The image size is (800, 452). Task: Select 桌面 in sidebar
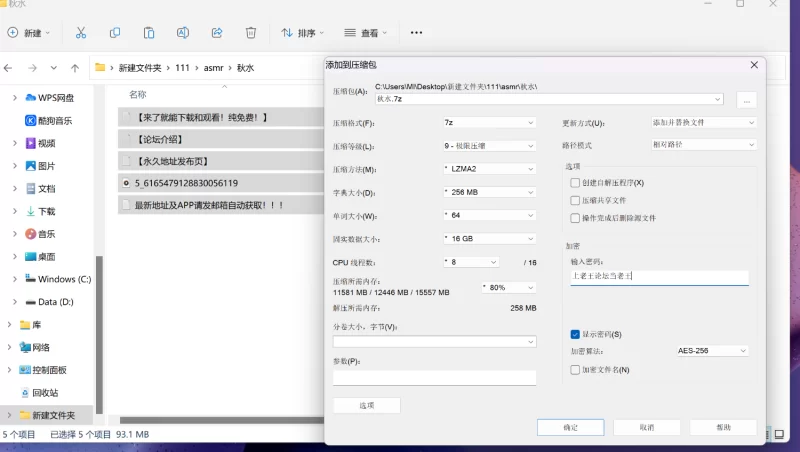(40, 257)
